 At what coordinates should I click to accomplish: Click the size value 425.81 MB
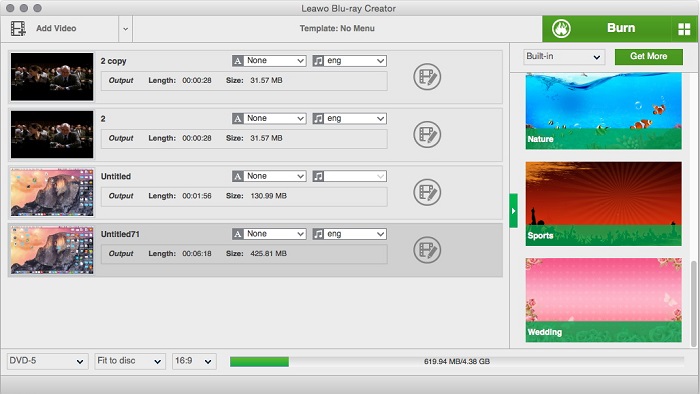pos(268,253)
